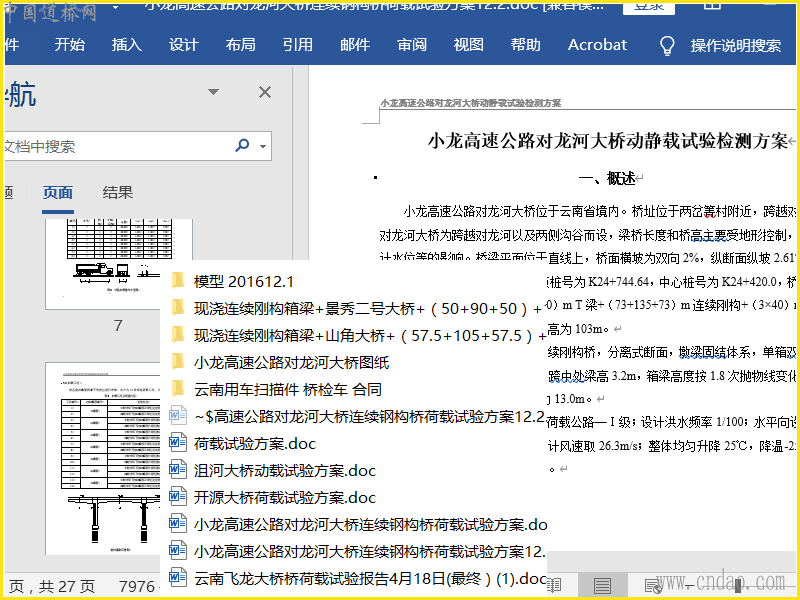The width and height of the screenshot is (800, 600).
Task: Click the lightbulb Tell Me icon
Action: pos(667,45)
